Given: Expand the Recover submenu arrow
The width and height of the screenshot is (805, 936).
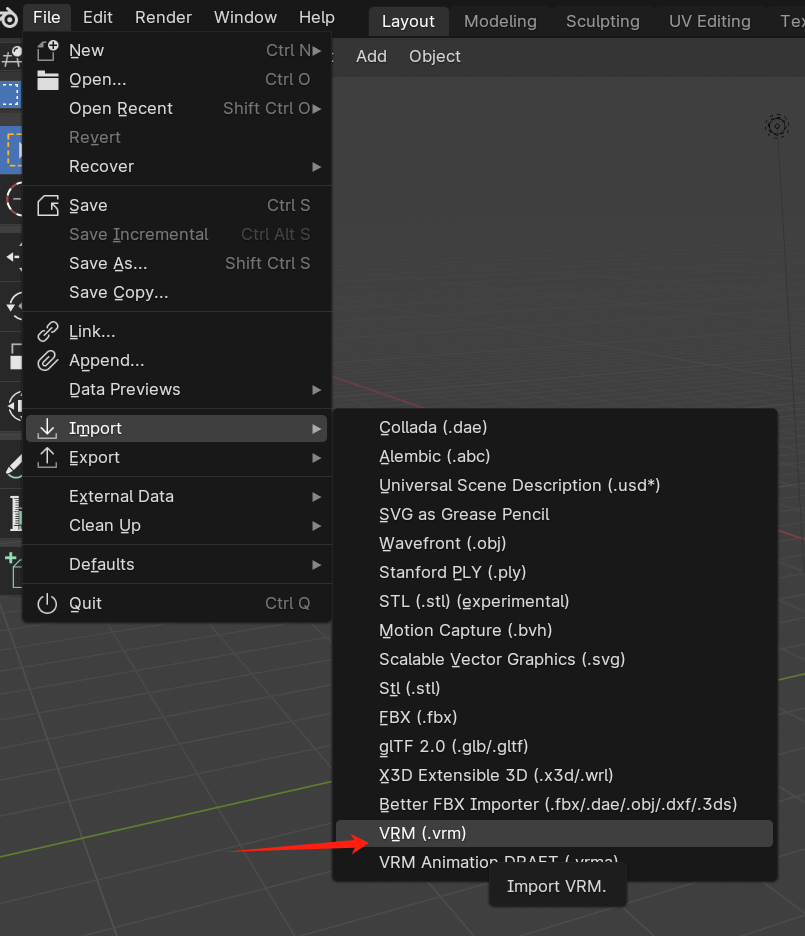Looking at the screenshot, I should pos(317,167).
